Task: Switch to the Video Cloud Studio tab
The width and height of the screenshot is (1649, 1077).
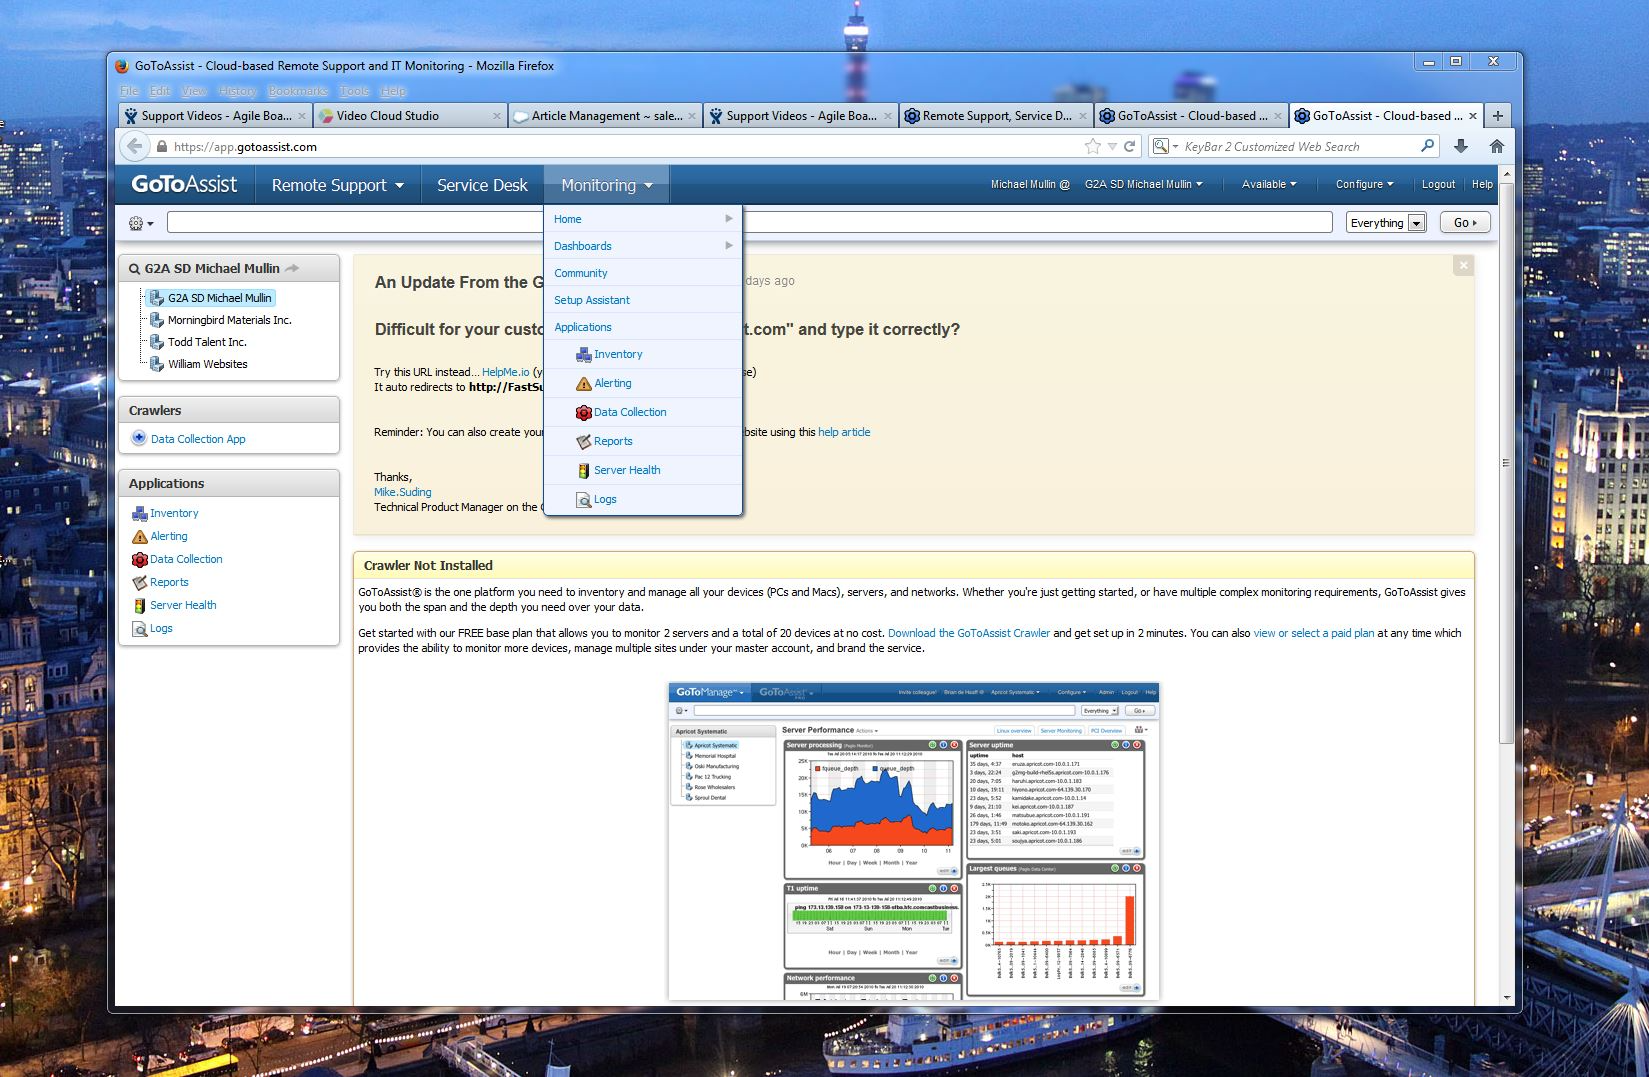Action: 410,116
